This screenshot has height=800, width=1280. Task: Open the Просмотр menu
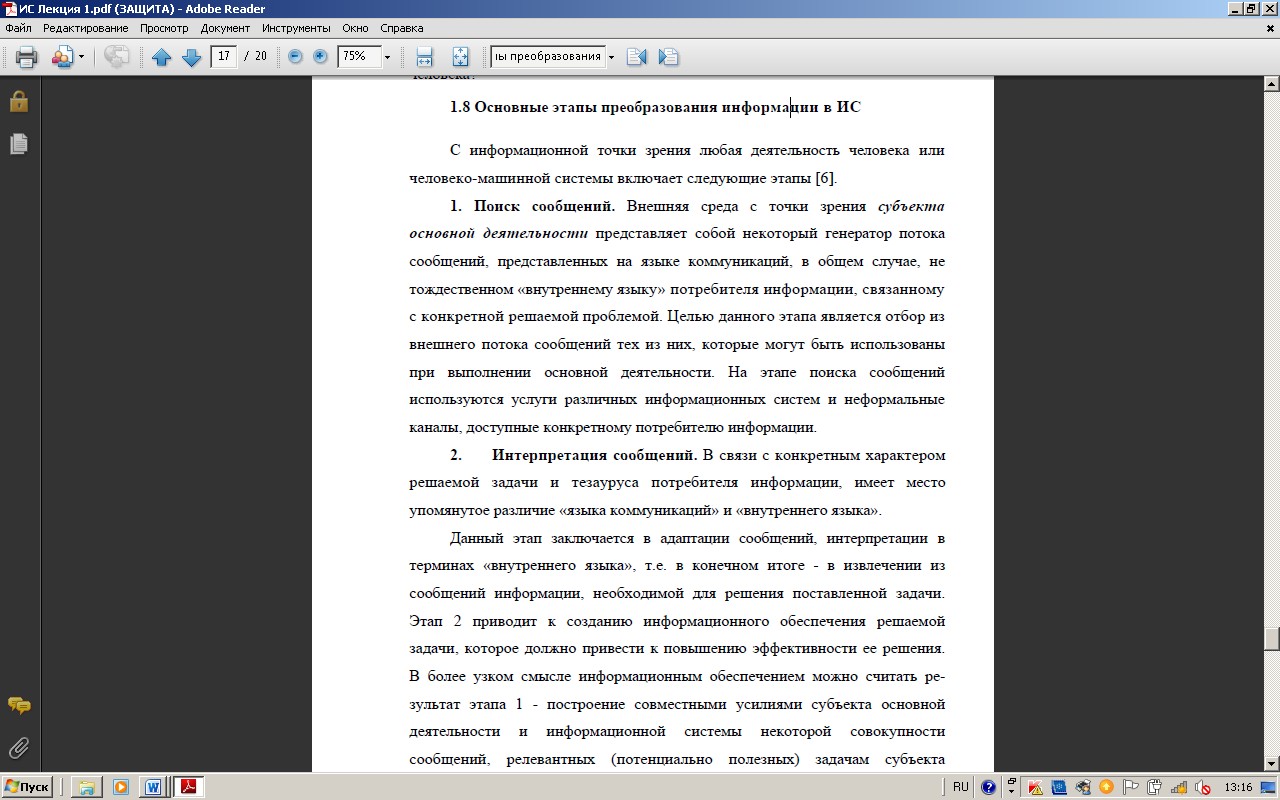click(x=164, y=28)
